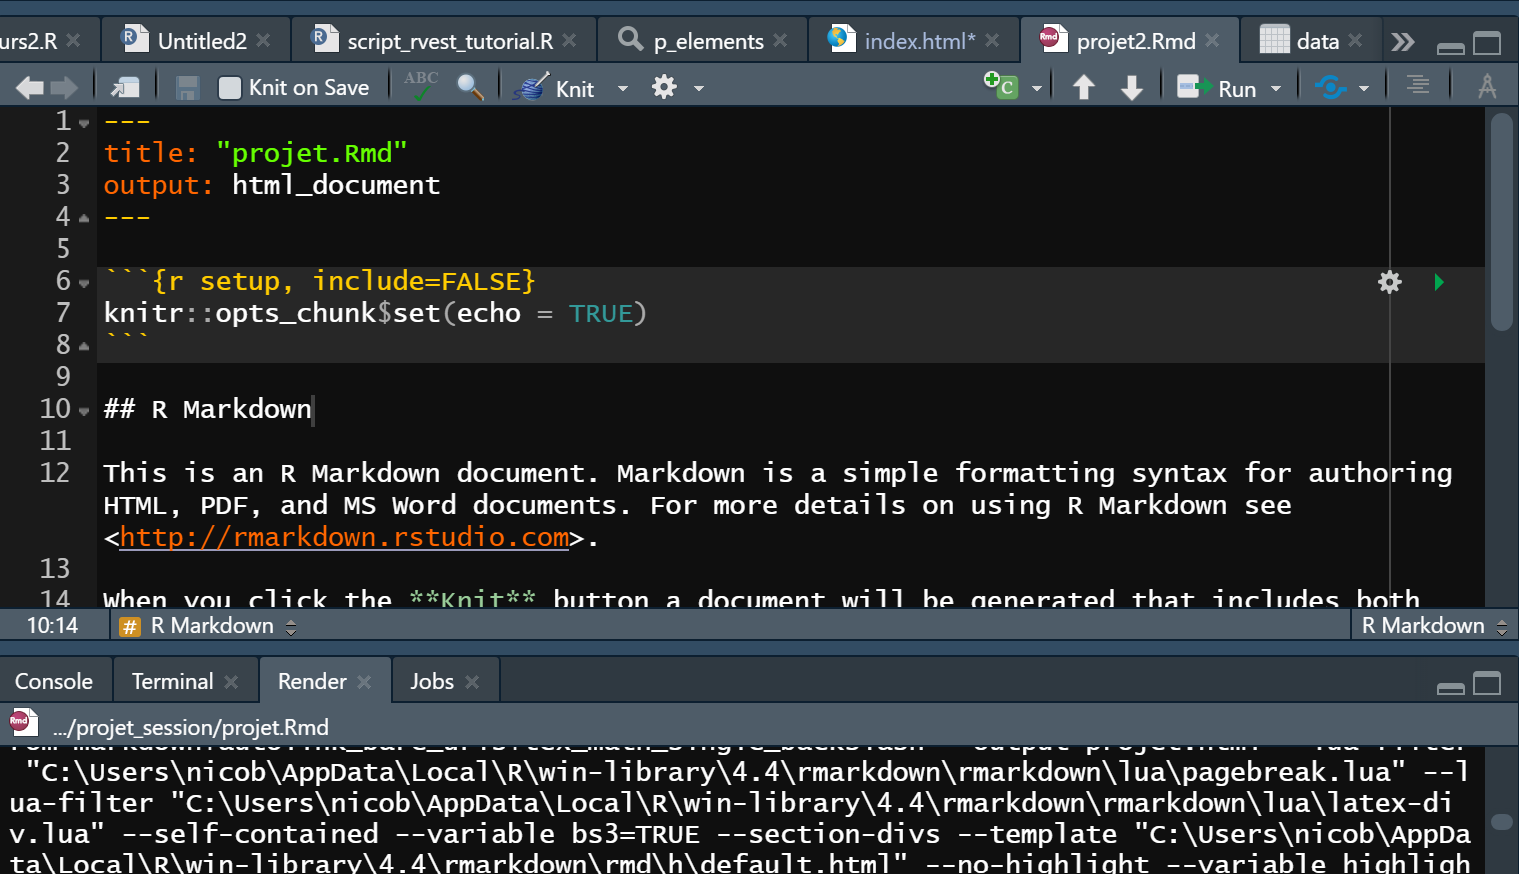The width and height of the screenshot is (1519, 874).
Task: Open document settings gear in toolbar
Action: [x=664, y=88]
